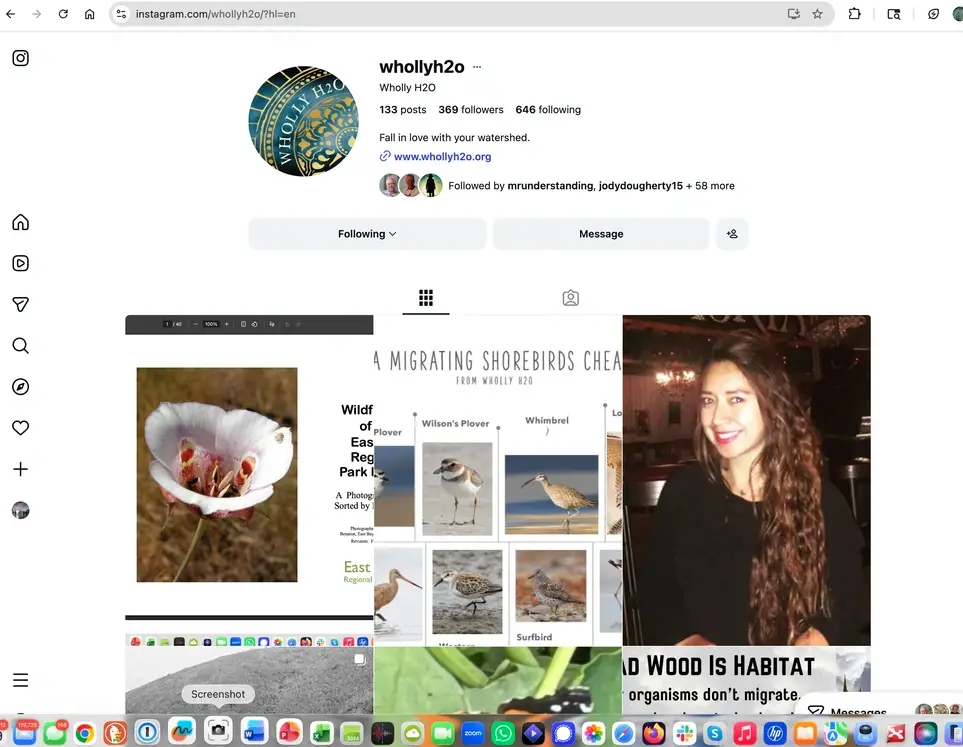Switch to the Posts grid tab

point(426,298)
